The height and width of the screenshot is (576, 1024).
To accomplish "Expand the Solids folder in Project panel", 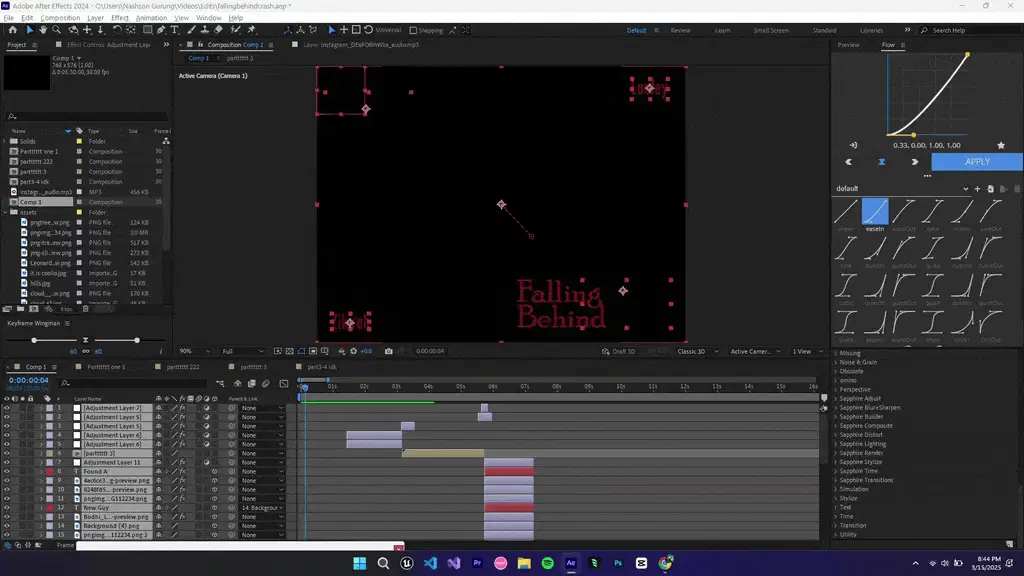I will tap(5, 141).
